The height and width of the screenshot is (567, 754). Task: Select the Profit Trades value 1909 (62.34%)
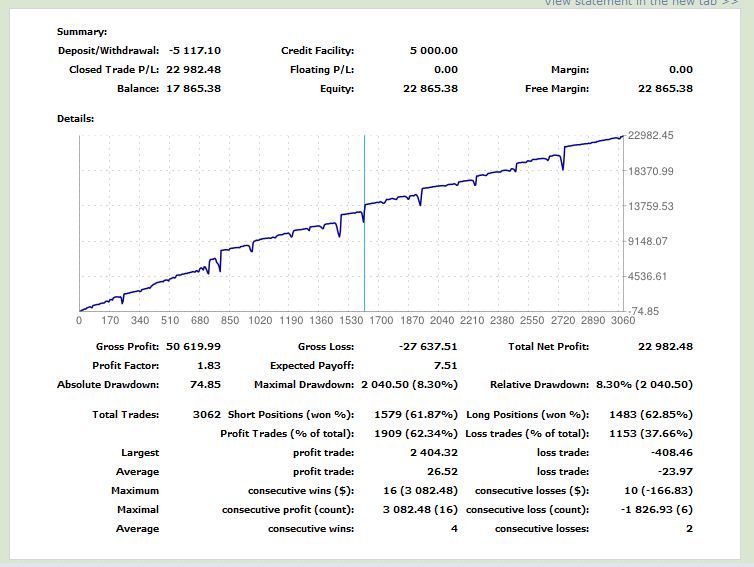point(416,434)
